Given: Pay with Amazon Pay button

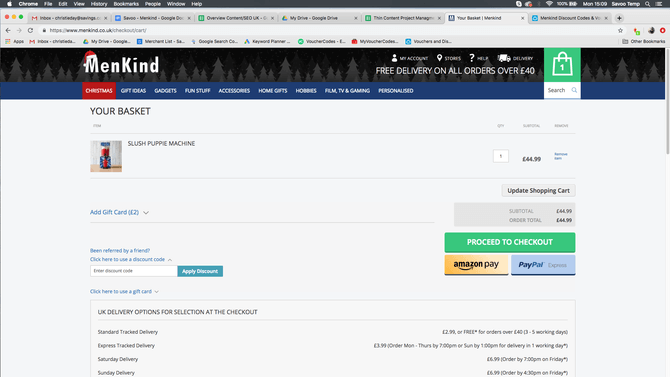Looking at the screenshot, I should click(476, 265).
